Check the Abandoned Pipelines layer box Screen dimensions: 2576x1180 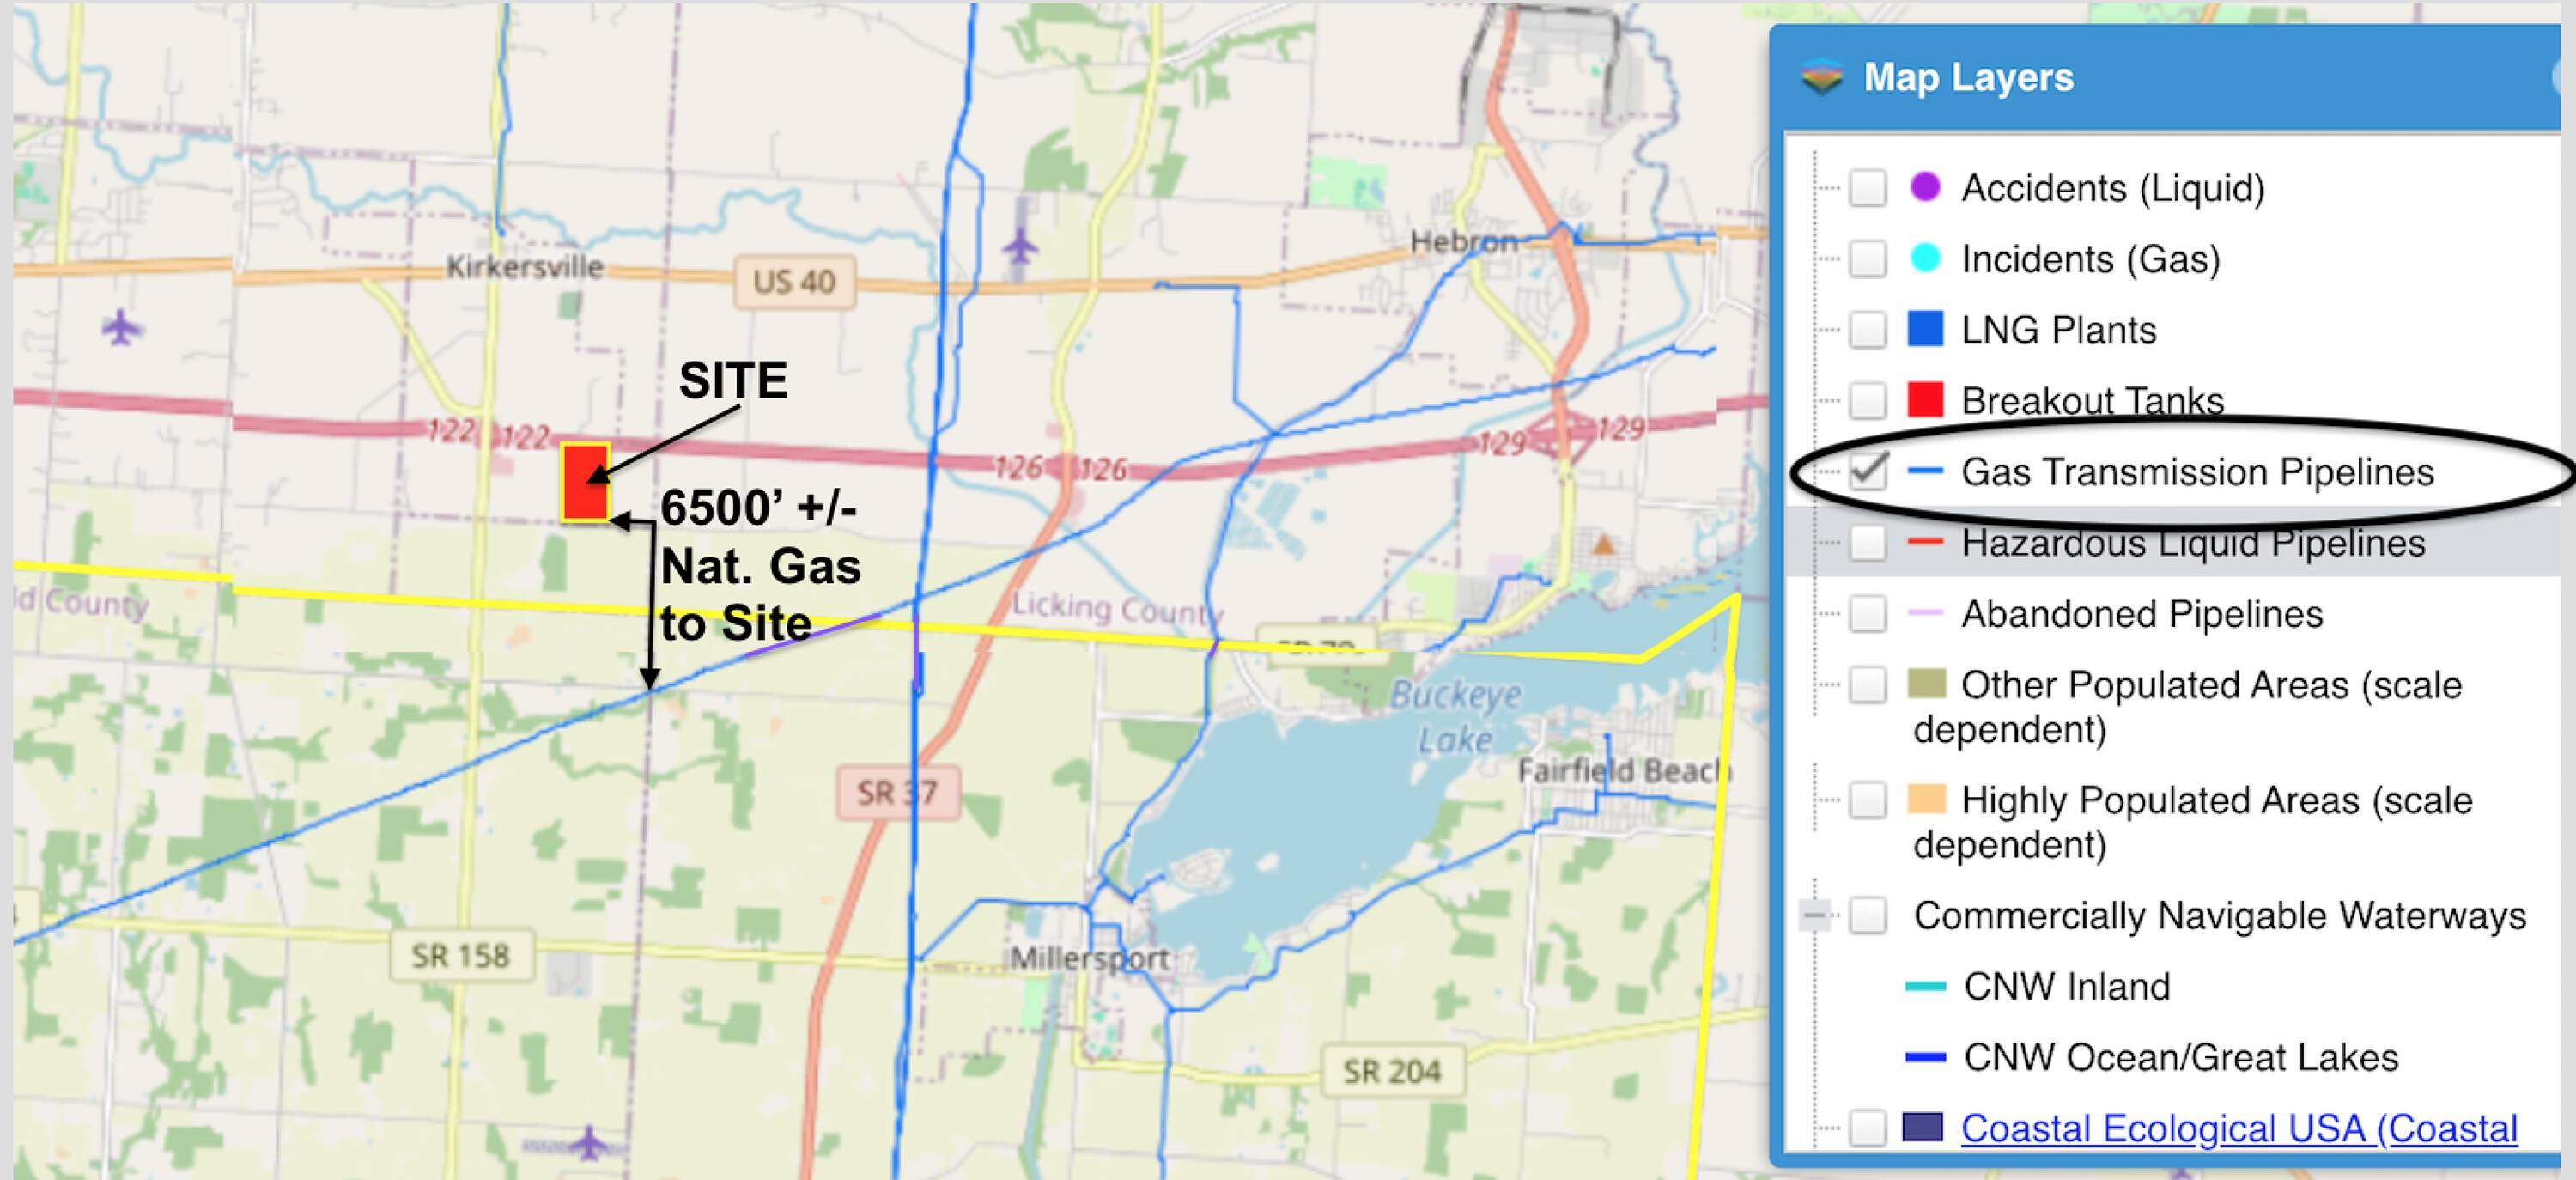[1867, 613]
